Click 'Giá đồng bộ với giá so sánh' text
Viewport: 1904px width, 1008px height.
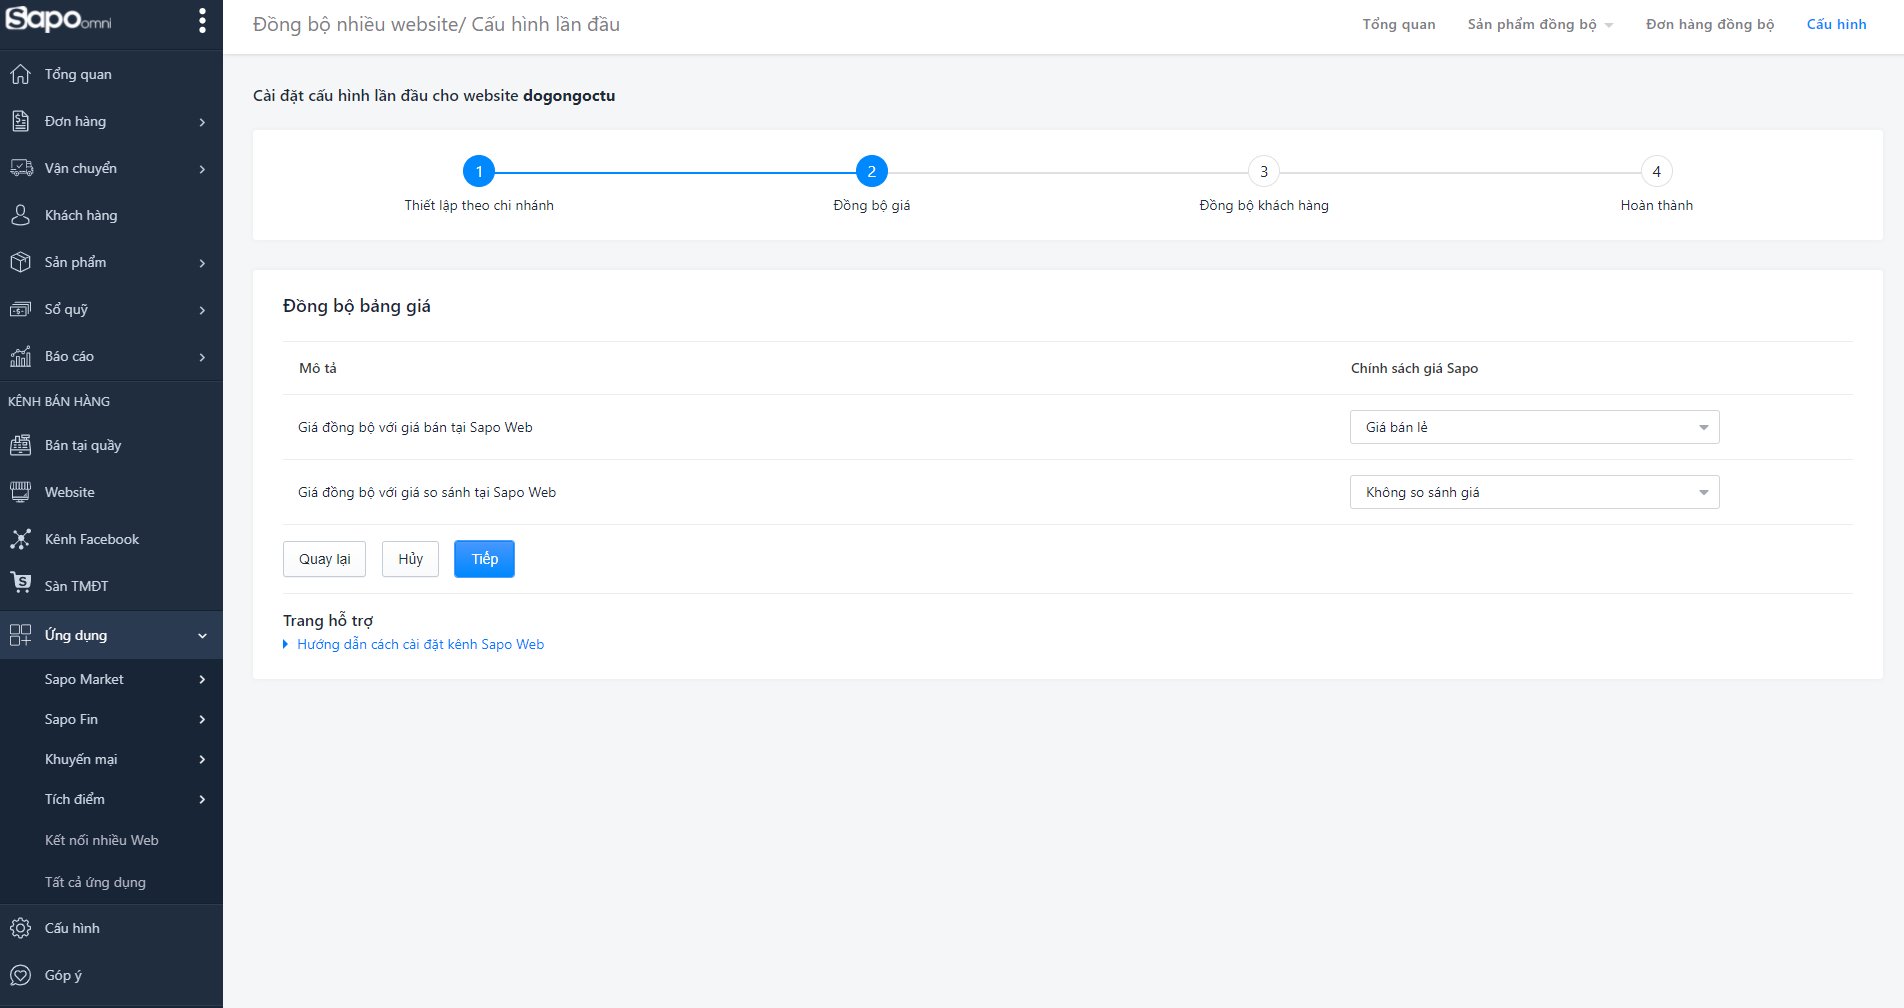click(x=427, y=492)
